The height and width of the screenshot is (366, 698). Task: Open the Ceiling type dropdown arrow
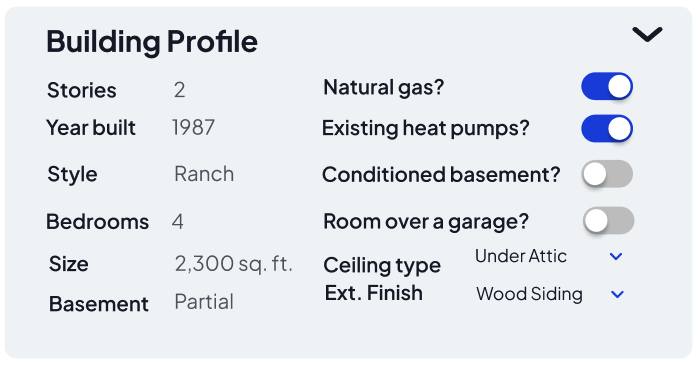tap(616, 256)
